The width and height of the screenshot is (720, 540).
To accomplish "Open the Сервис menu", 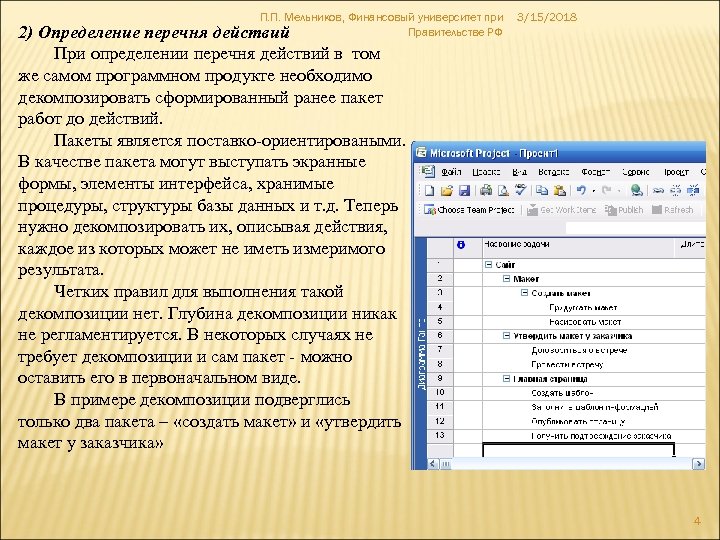I will (x=636, y=172).
